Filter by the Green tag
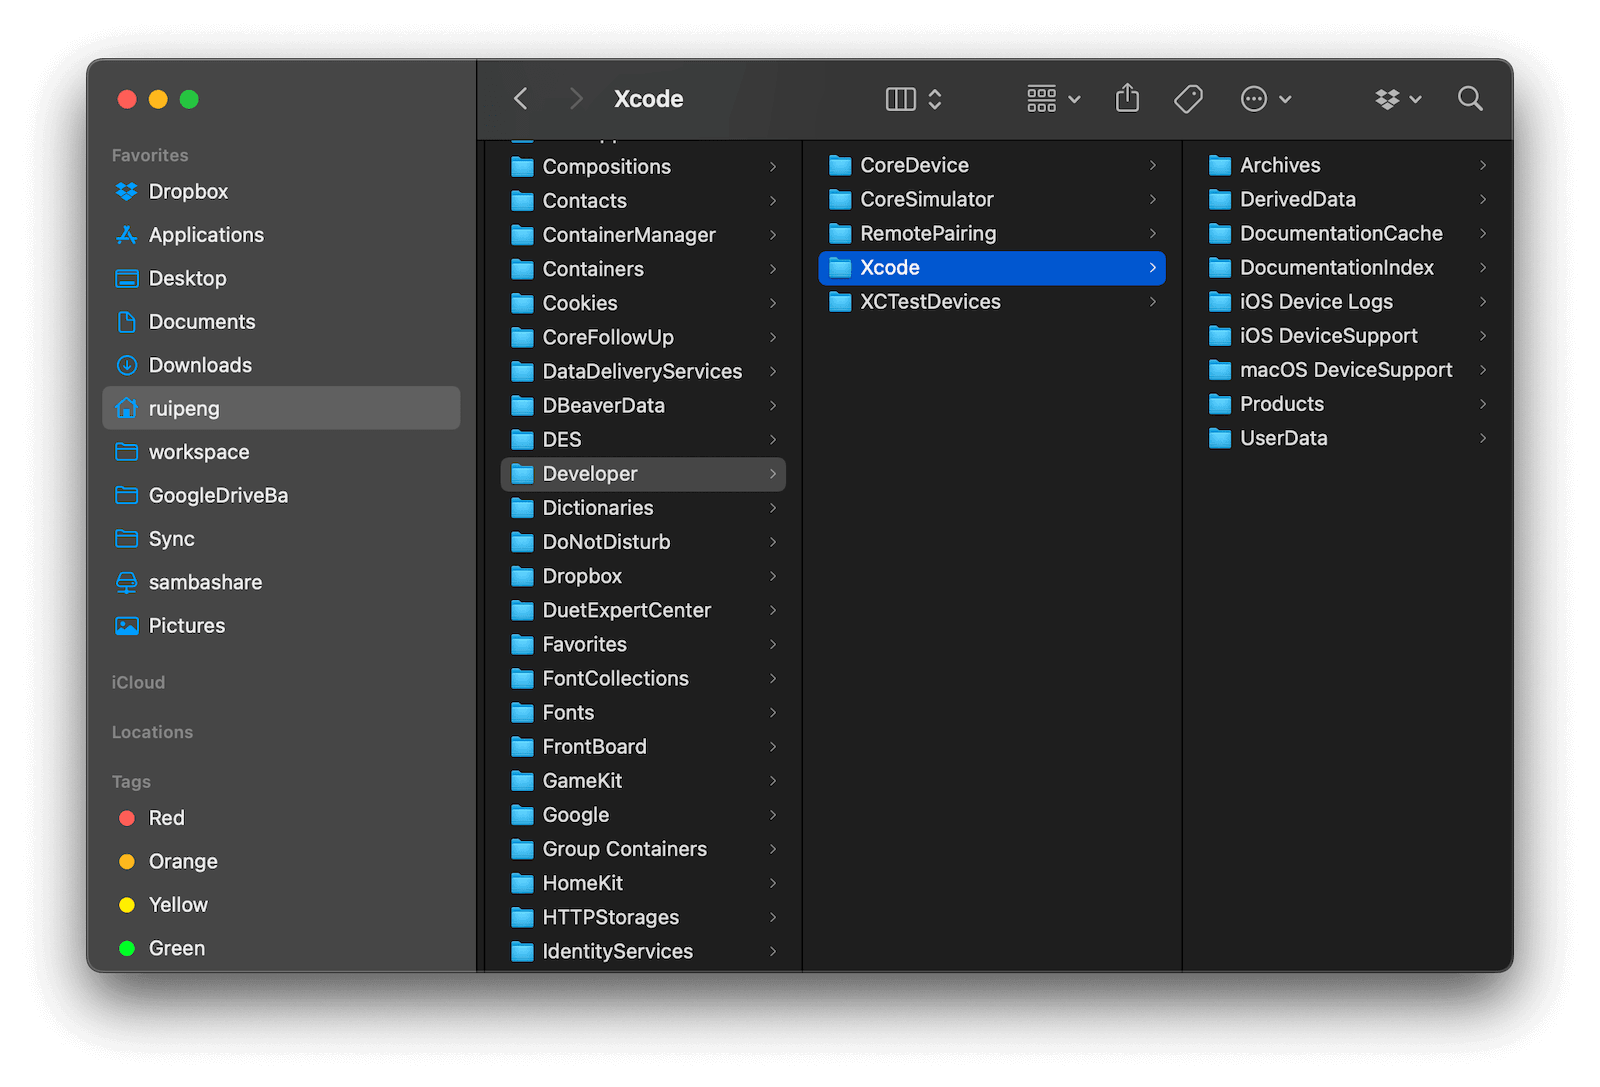Screen dimensions: 1600x1087 pos(281,948)
